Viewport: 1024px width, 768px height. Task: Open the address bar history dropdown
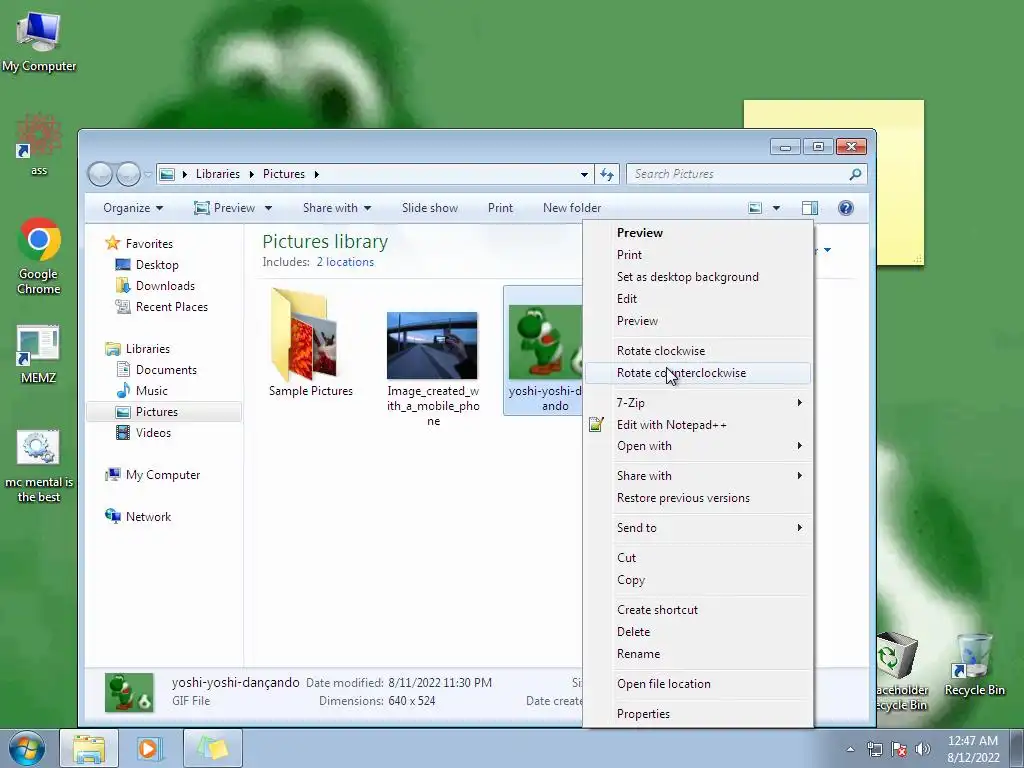click(584, 174)
